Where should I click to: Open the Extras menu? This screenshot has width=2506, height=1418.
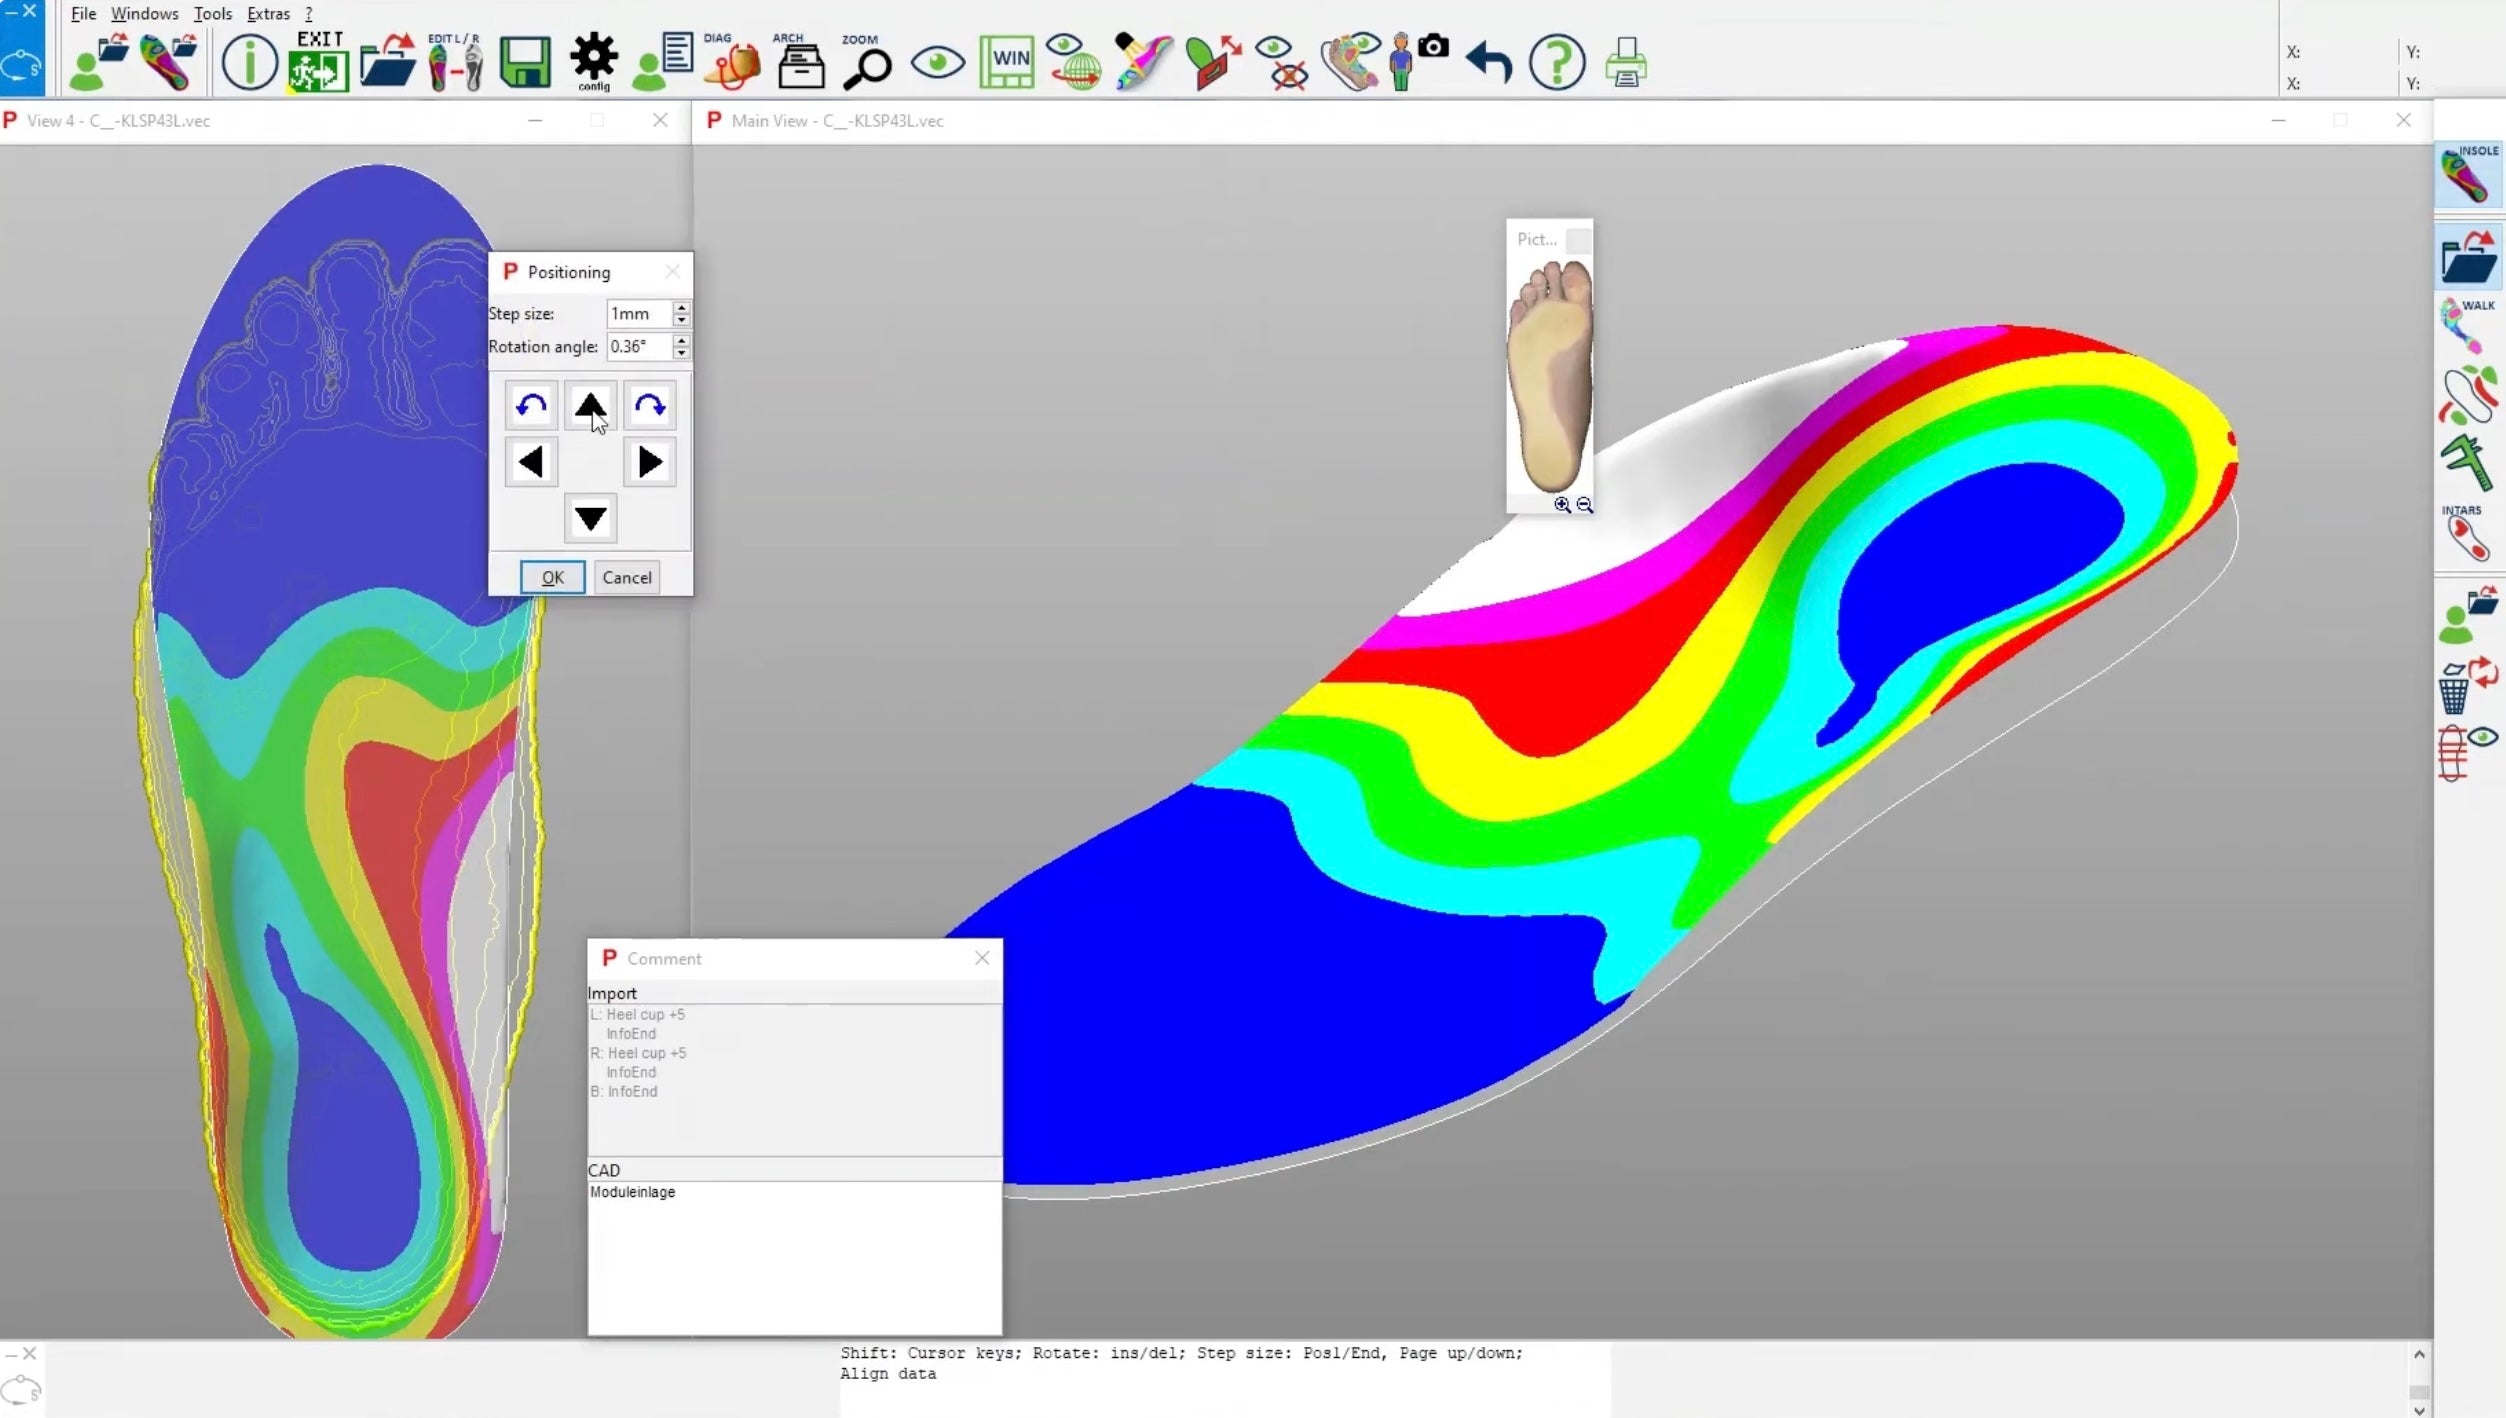tap(268, 14)
